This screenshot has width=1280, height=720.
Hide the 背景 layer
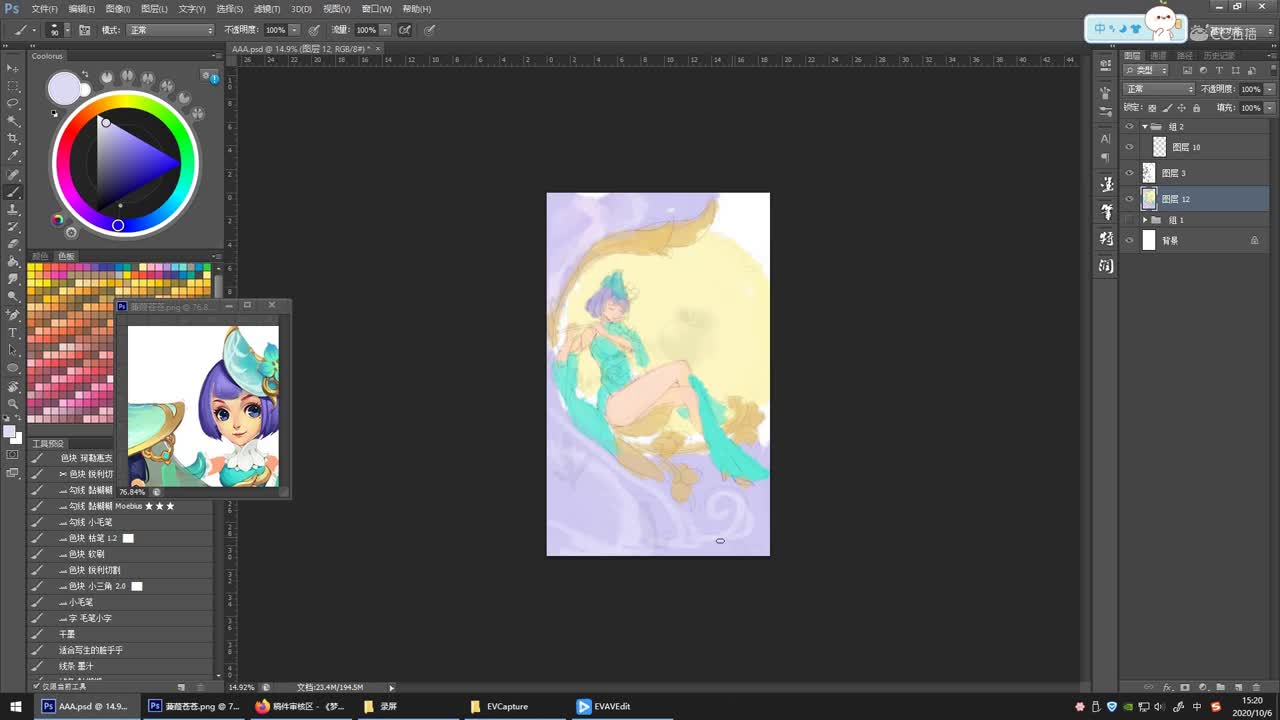pos(1130,240)
